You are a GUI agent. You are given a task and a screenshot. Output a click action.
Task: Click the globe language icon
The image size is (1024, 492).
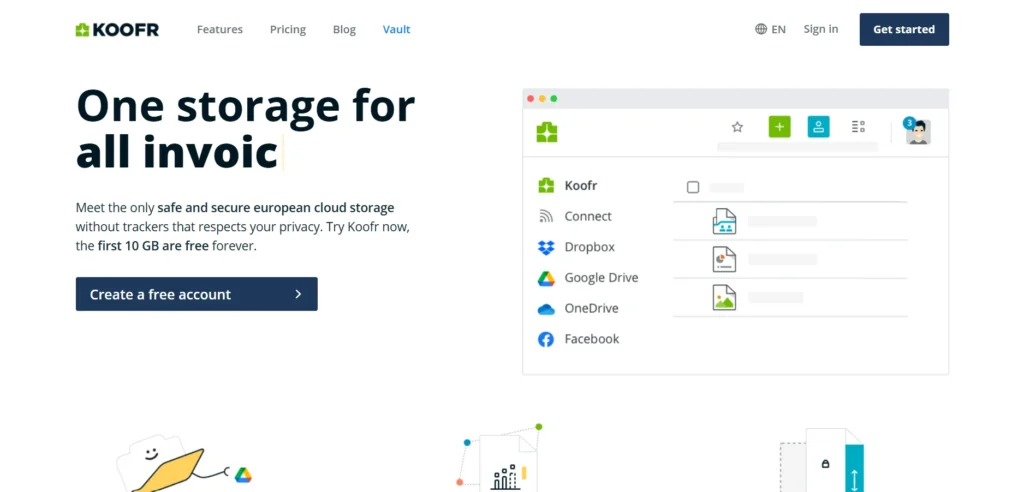pos(761,29)
